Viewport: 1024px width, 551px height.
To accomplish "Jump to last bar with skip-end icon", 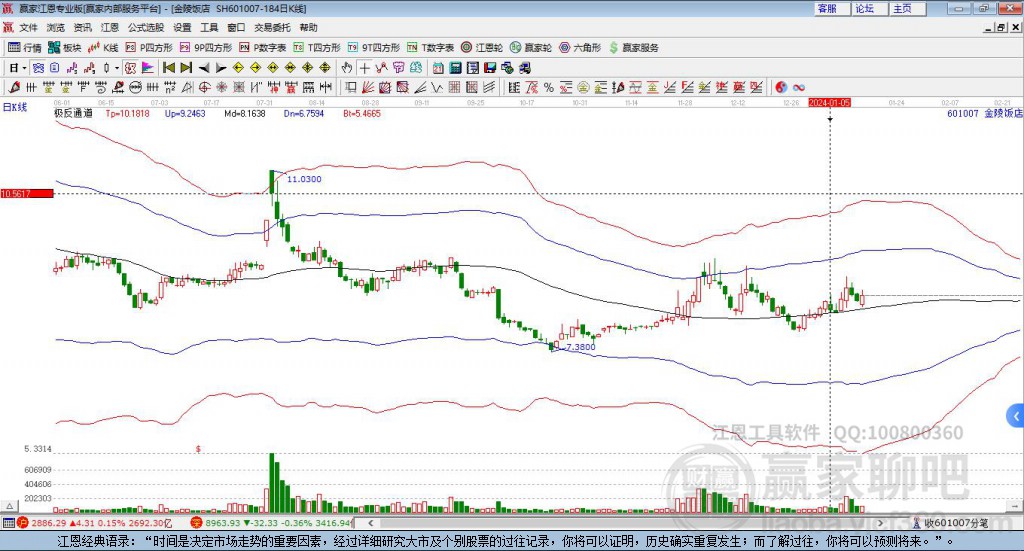I will pyautogui.click(x=186, y=68).
